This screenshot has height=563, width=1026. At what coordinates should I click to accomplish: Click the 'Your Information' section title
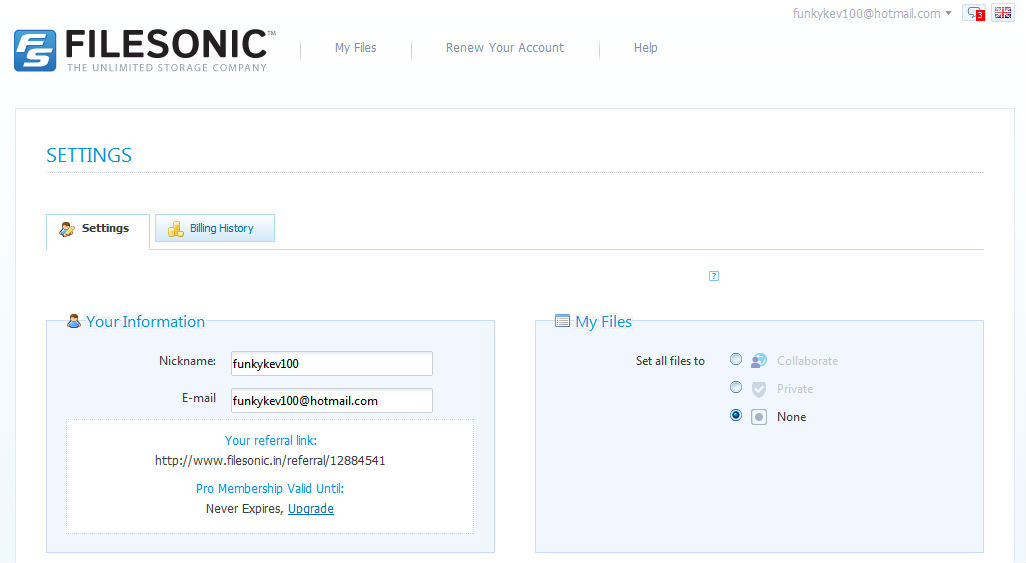click(145, 321)
